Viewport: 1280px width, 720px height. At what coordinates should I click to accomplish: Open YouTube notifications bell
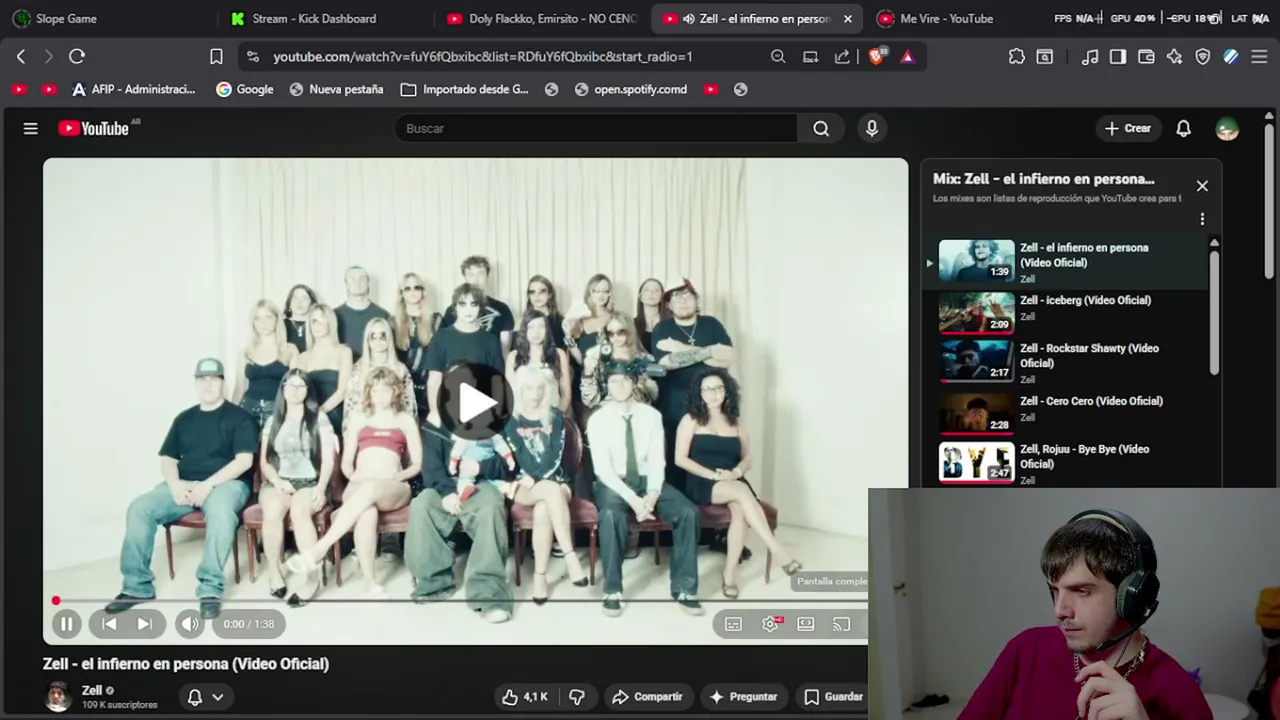[x=1183, y=128]
